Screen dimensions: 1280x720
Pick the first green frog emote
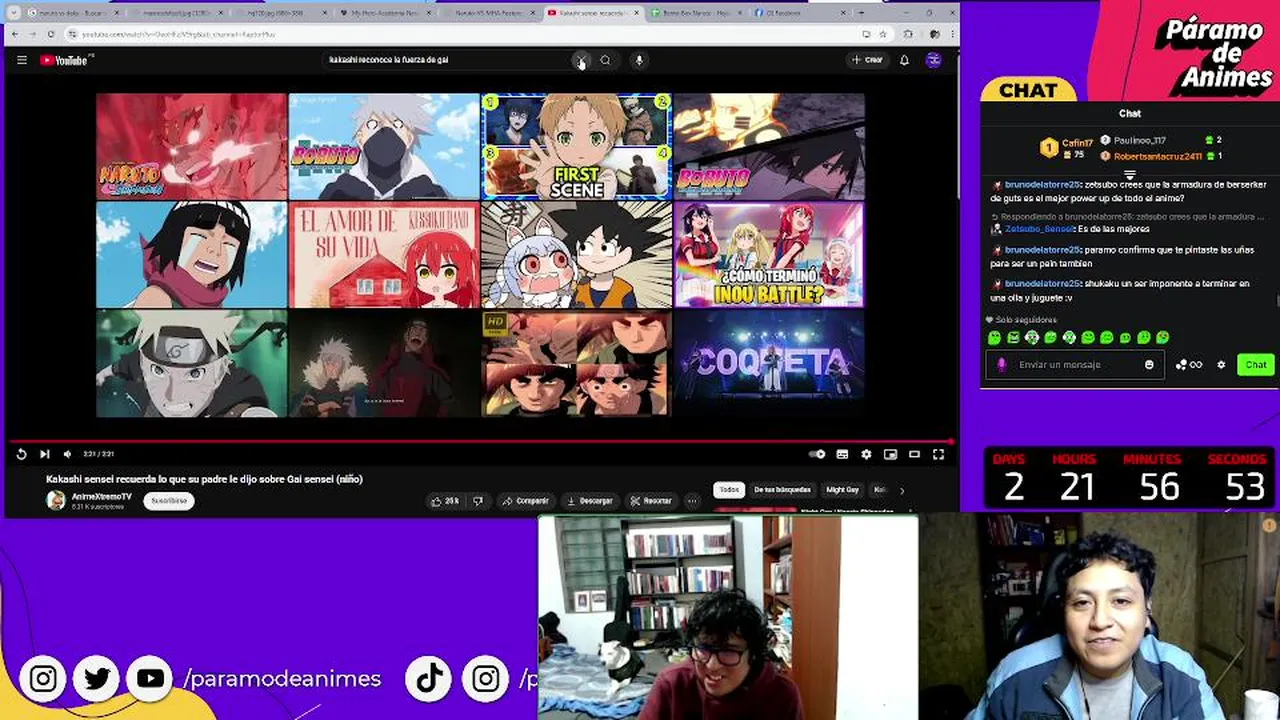(x=994, y=338)
